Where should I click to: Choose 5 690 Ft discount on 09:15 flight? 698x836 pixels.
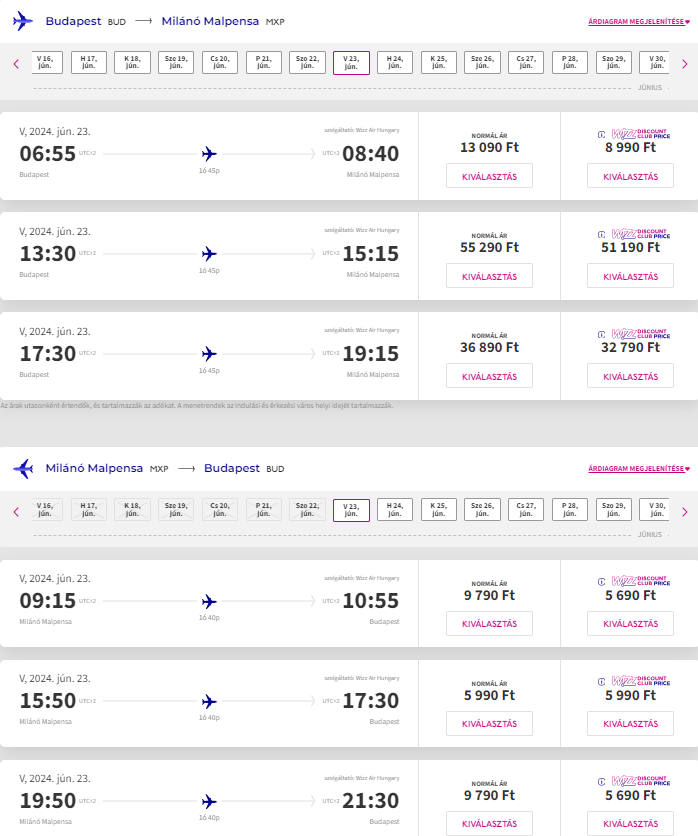click(630, 623)
